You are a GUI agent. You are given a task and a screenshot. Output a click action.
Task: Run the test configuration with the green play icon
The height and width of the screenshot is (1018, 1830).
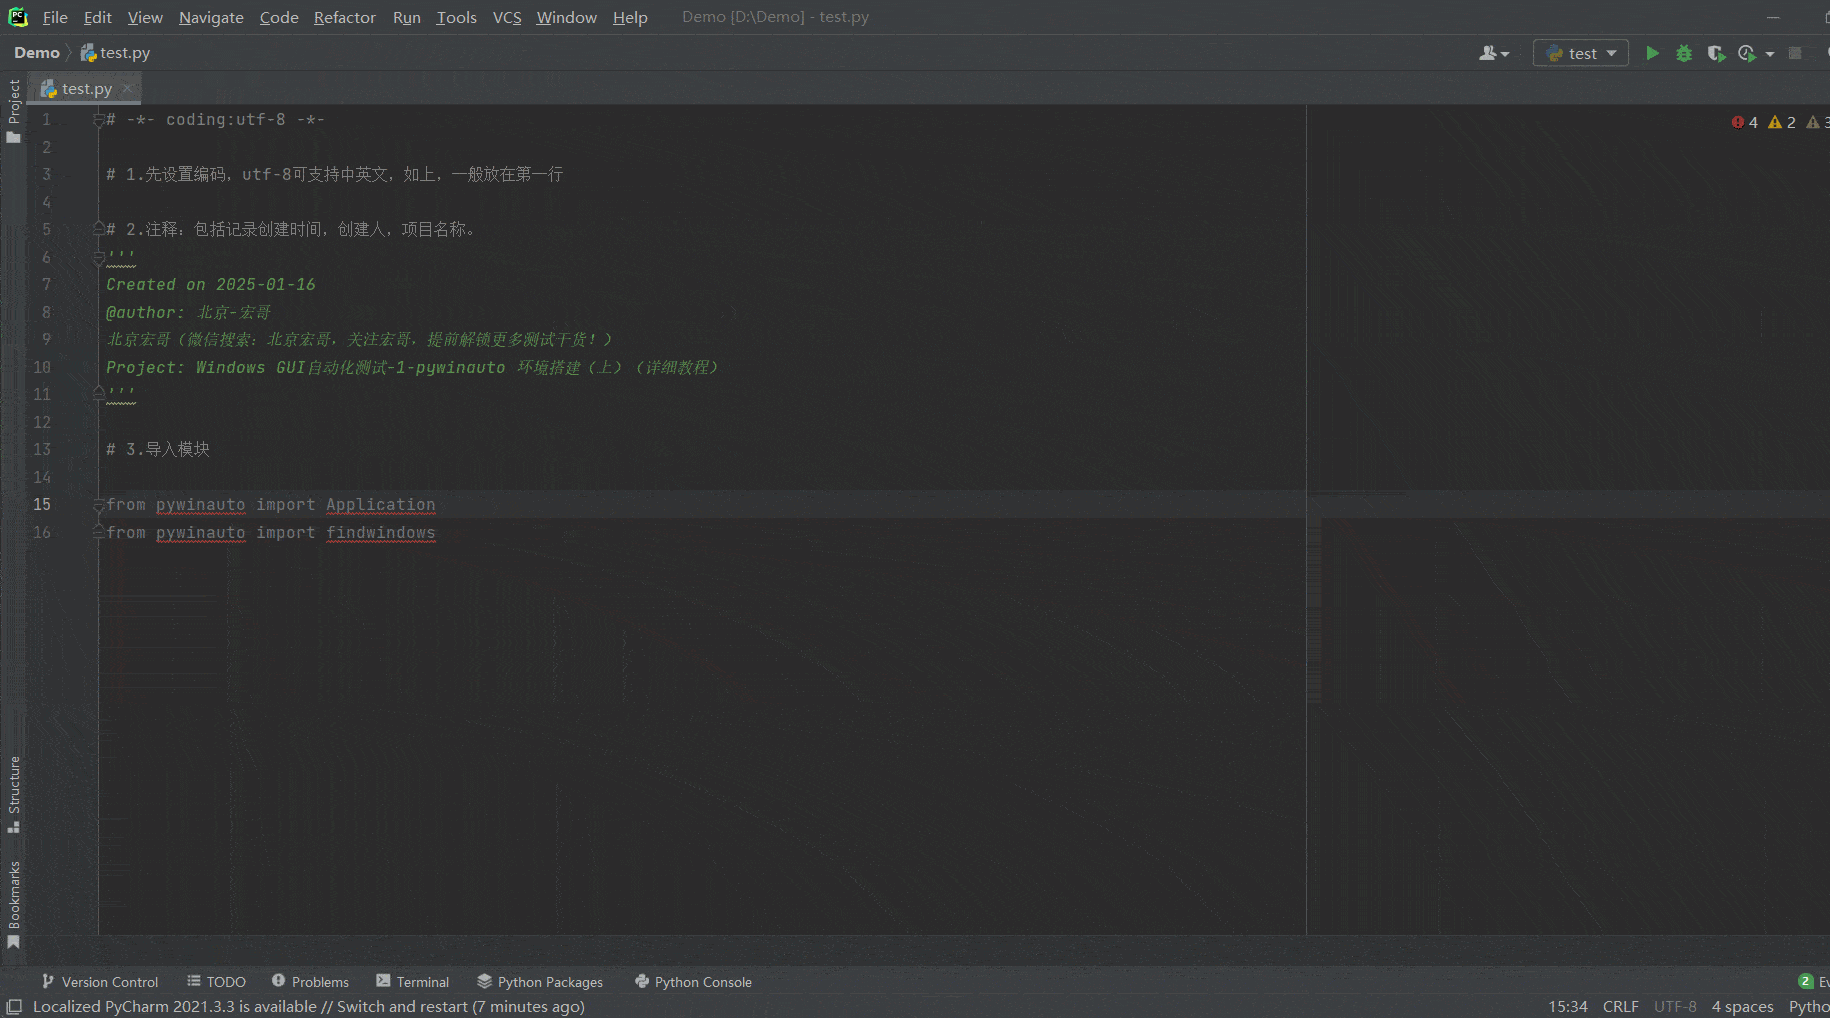(1652, 53)
